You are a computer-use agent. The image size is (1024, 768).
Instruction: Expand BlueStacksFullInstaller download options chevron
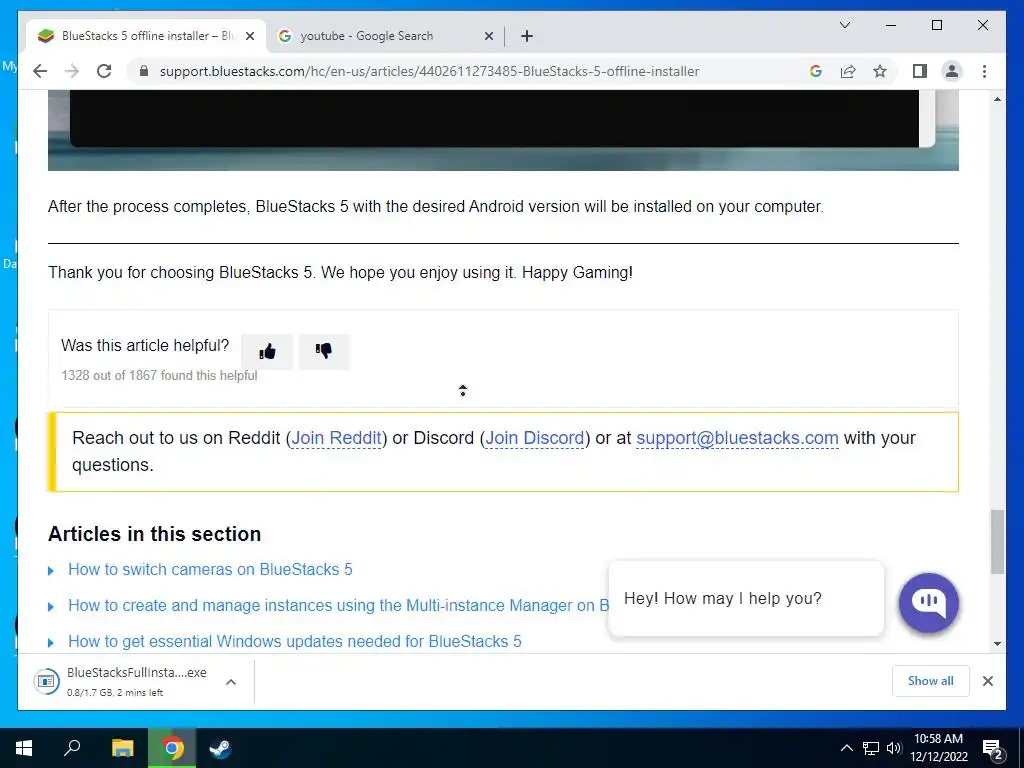coord(231,682)
